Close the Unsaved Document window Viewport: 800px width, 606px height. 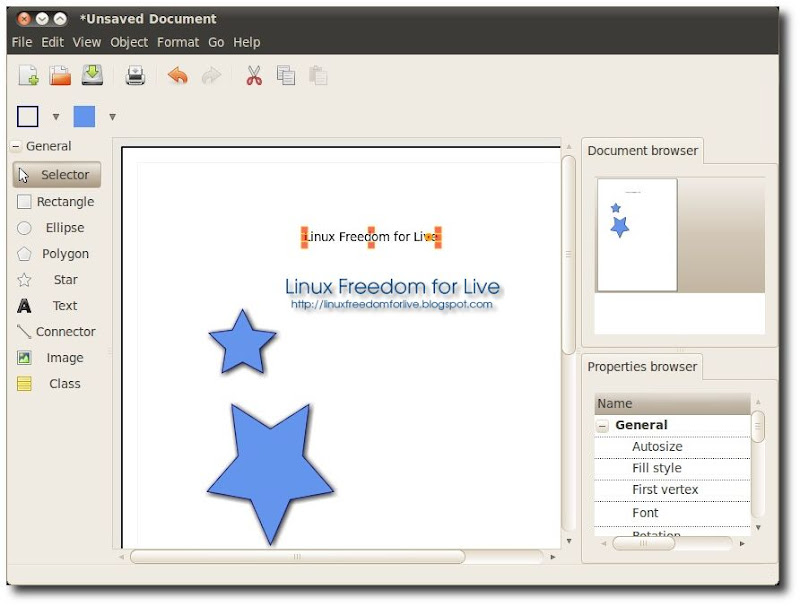[24, 19]
